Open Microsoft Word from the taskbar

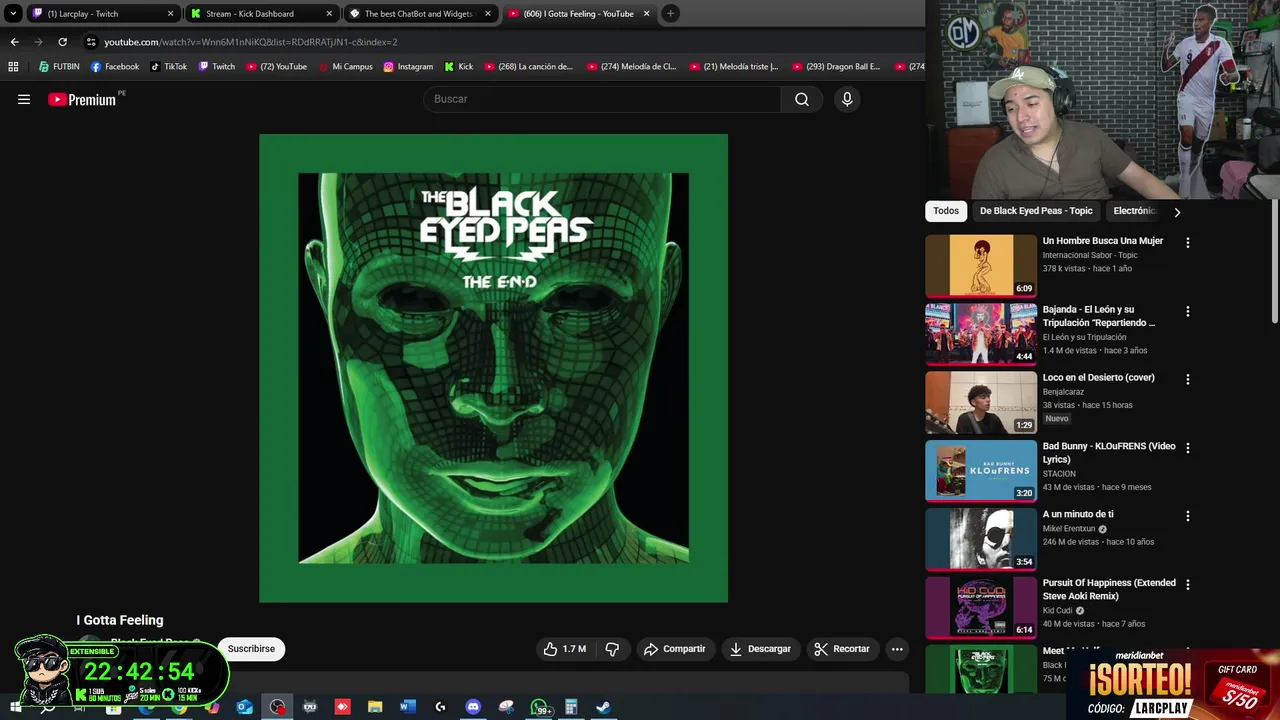click(x=407, y=707)
